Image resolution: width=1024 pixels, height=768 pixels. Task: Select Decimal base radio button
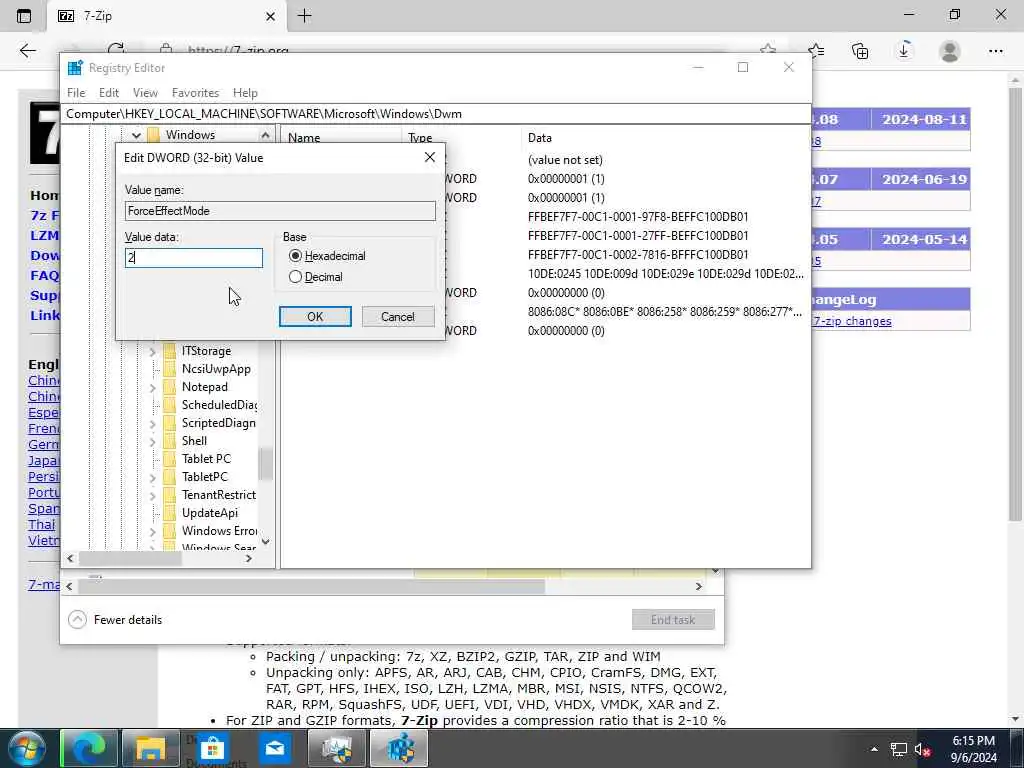(295, 277)
